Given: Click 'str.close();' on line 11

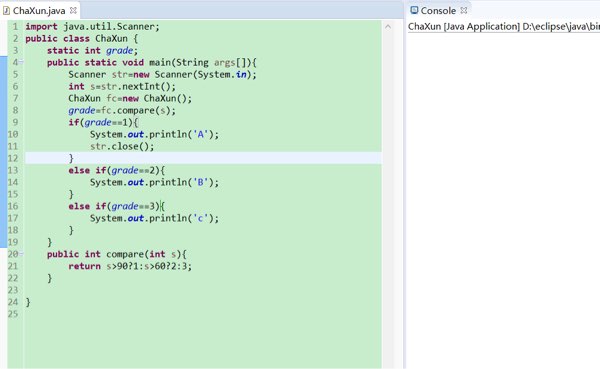Looking at the screenshot, I should point(122,146).
